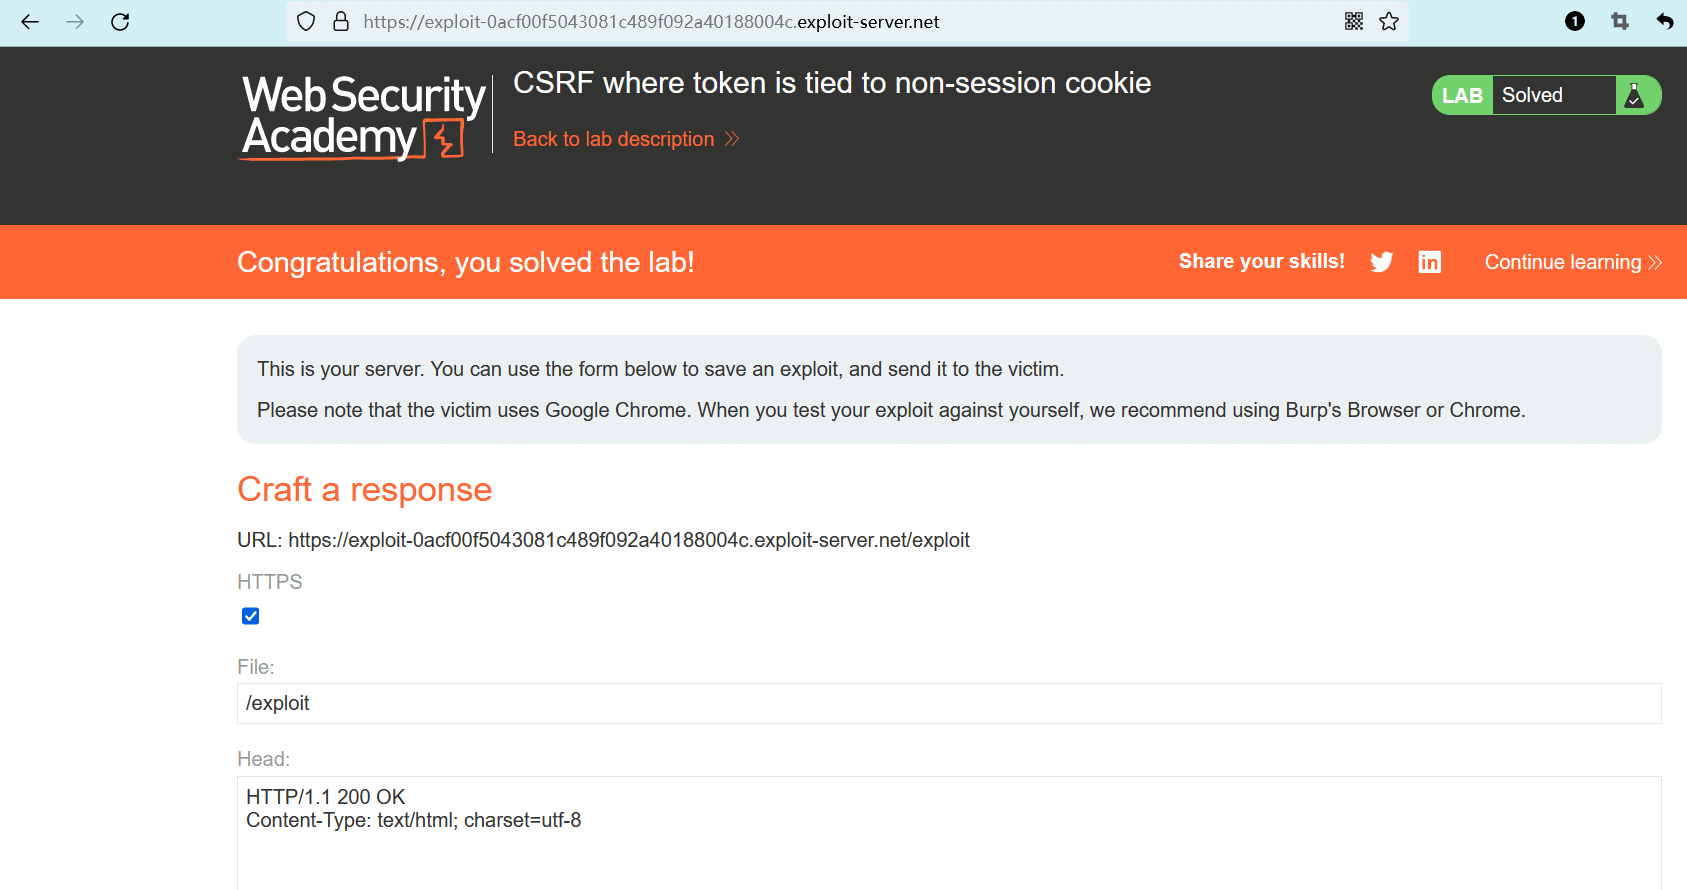Click the extension badge numbered 1
The image size is (1687, 890).
point(1575,22)
